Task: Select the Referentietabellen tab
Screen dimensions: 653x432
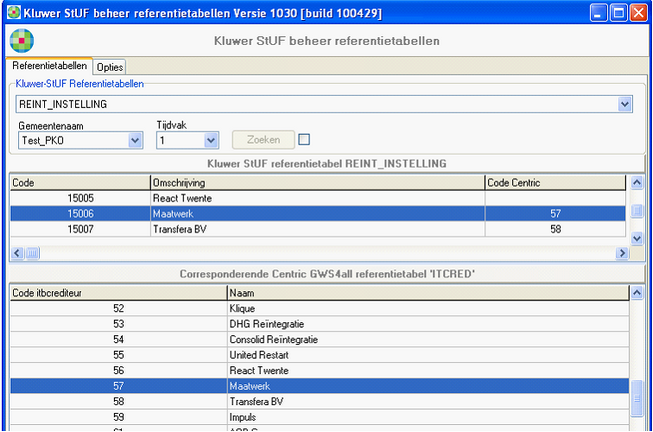Action: pyautogui.click(x=50, y=66)
